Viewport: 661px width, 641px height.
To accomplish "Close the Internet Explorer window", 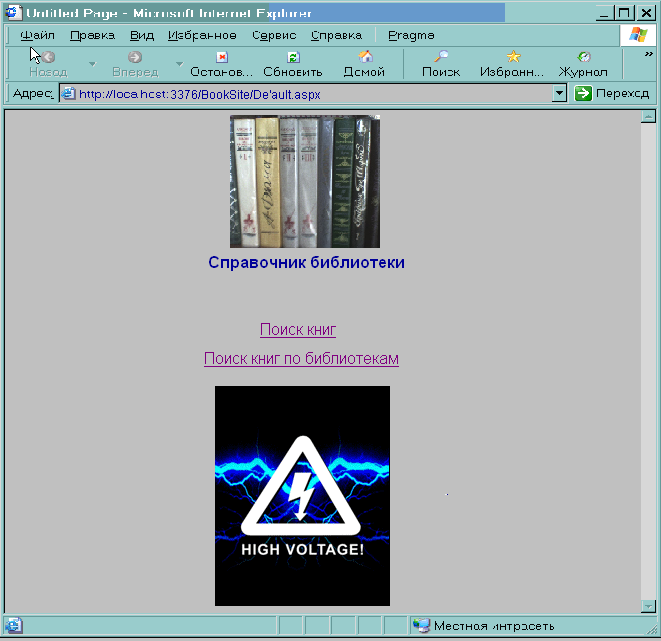I will click(646, 13).
